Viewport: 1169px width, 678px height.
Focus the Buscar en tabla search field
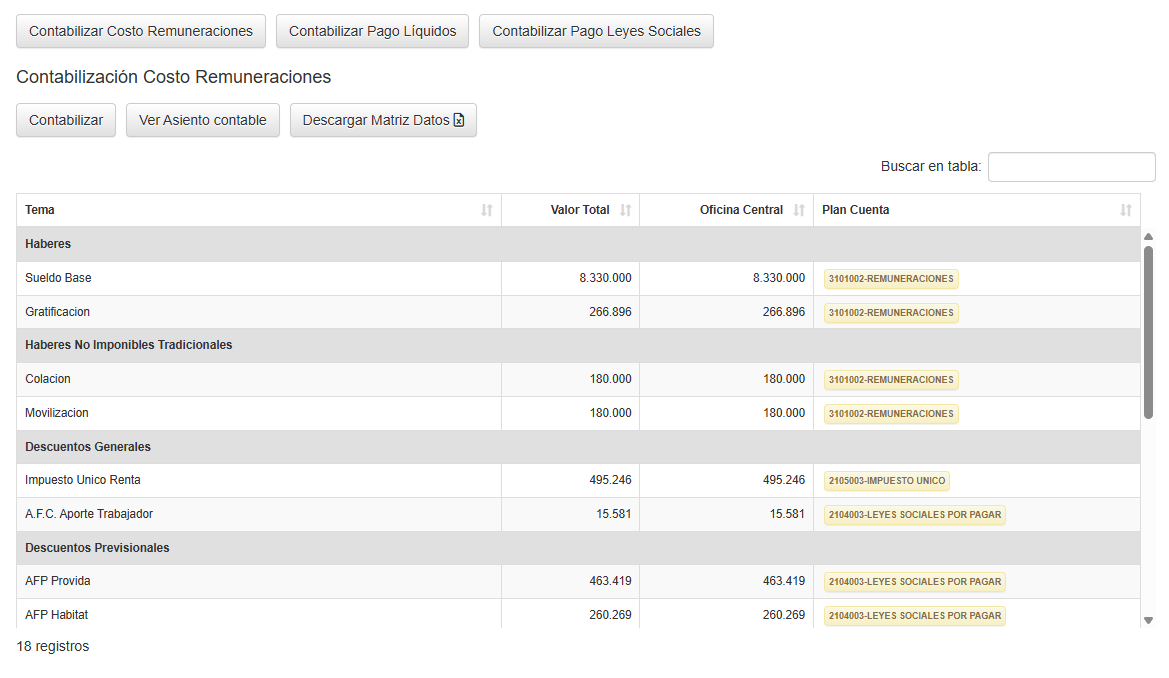(1071, 167)
